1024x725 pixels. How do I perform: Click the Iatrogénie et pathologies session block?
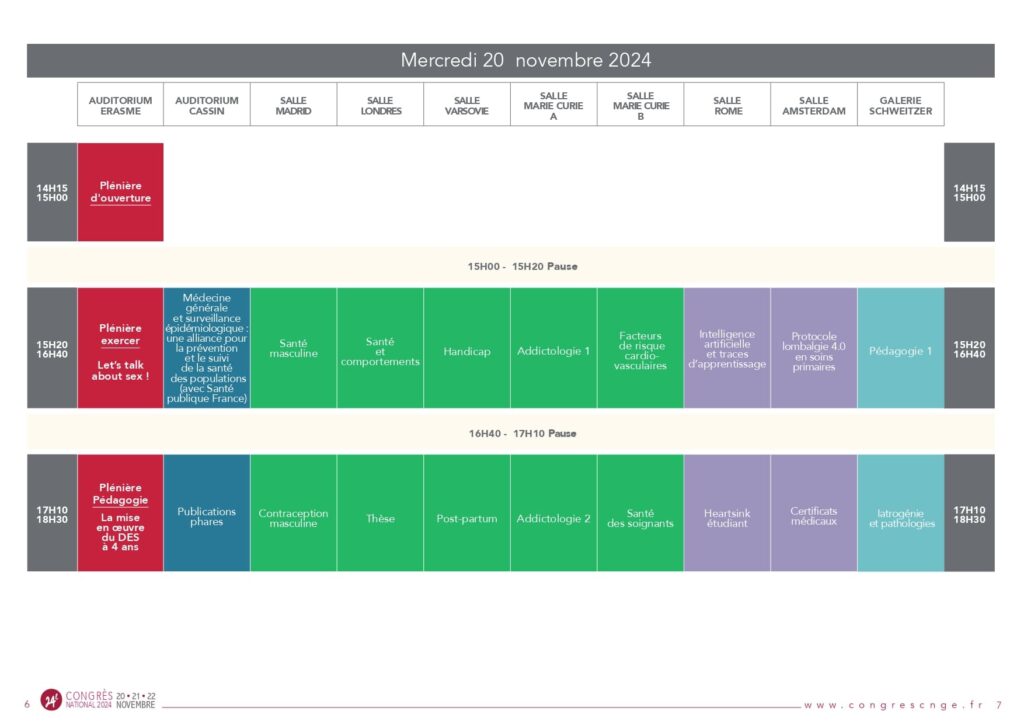click(x=901, y=515)
